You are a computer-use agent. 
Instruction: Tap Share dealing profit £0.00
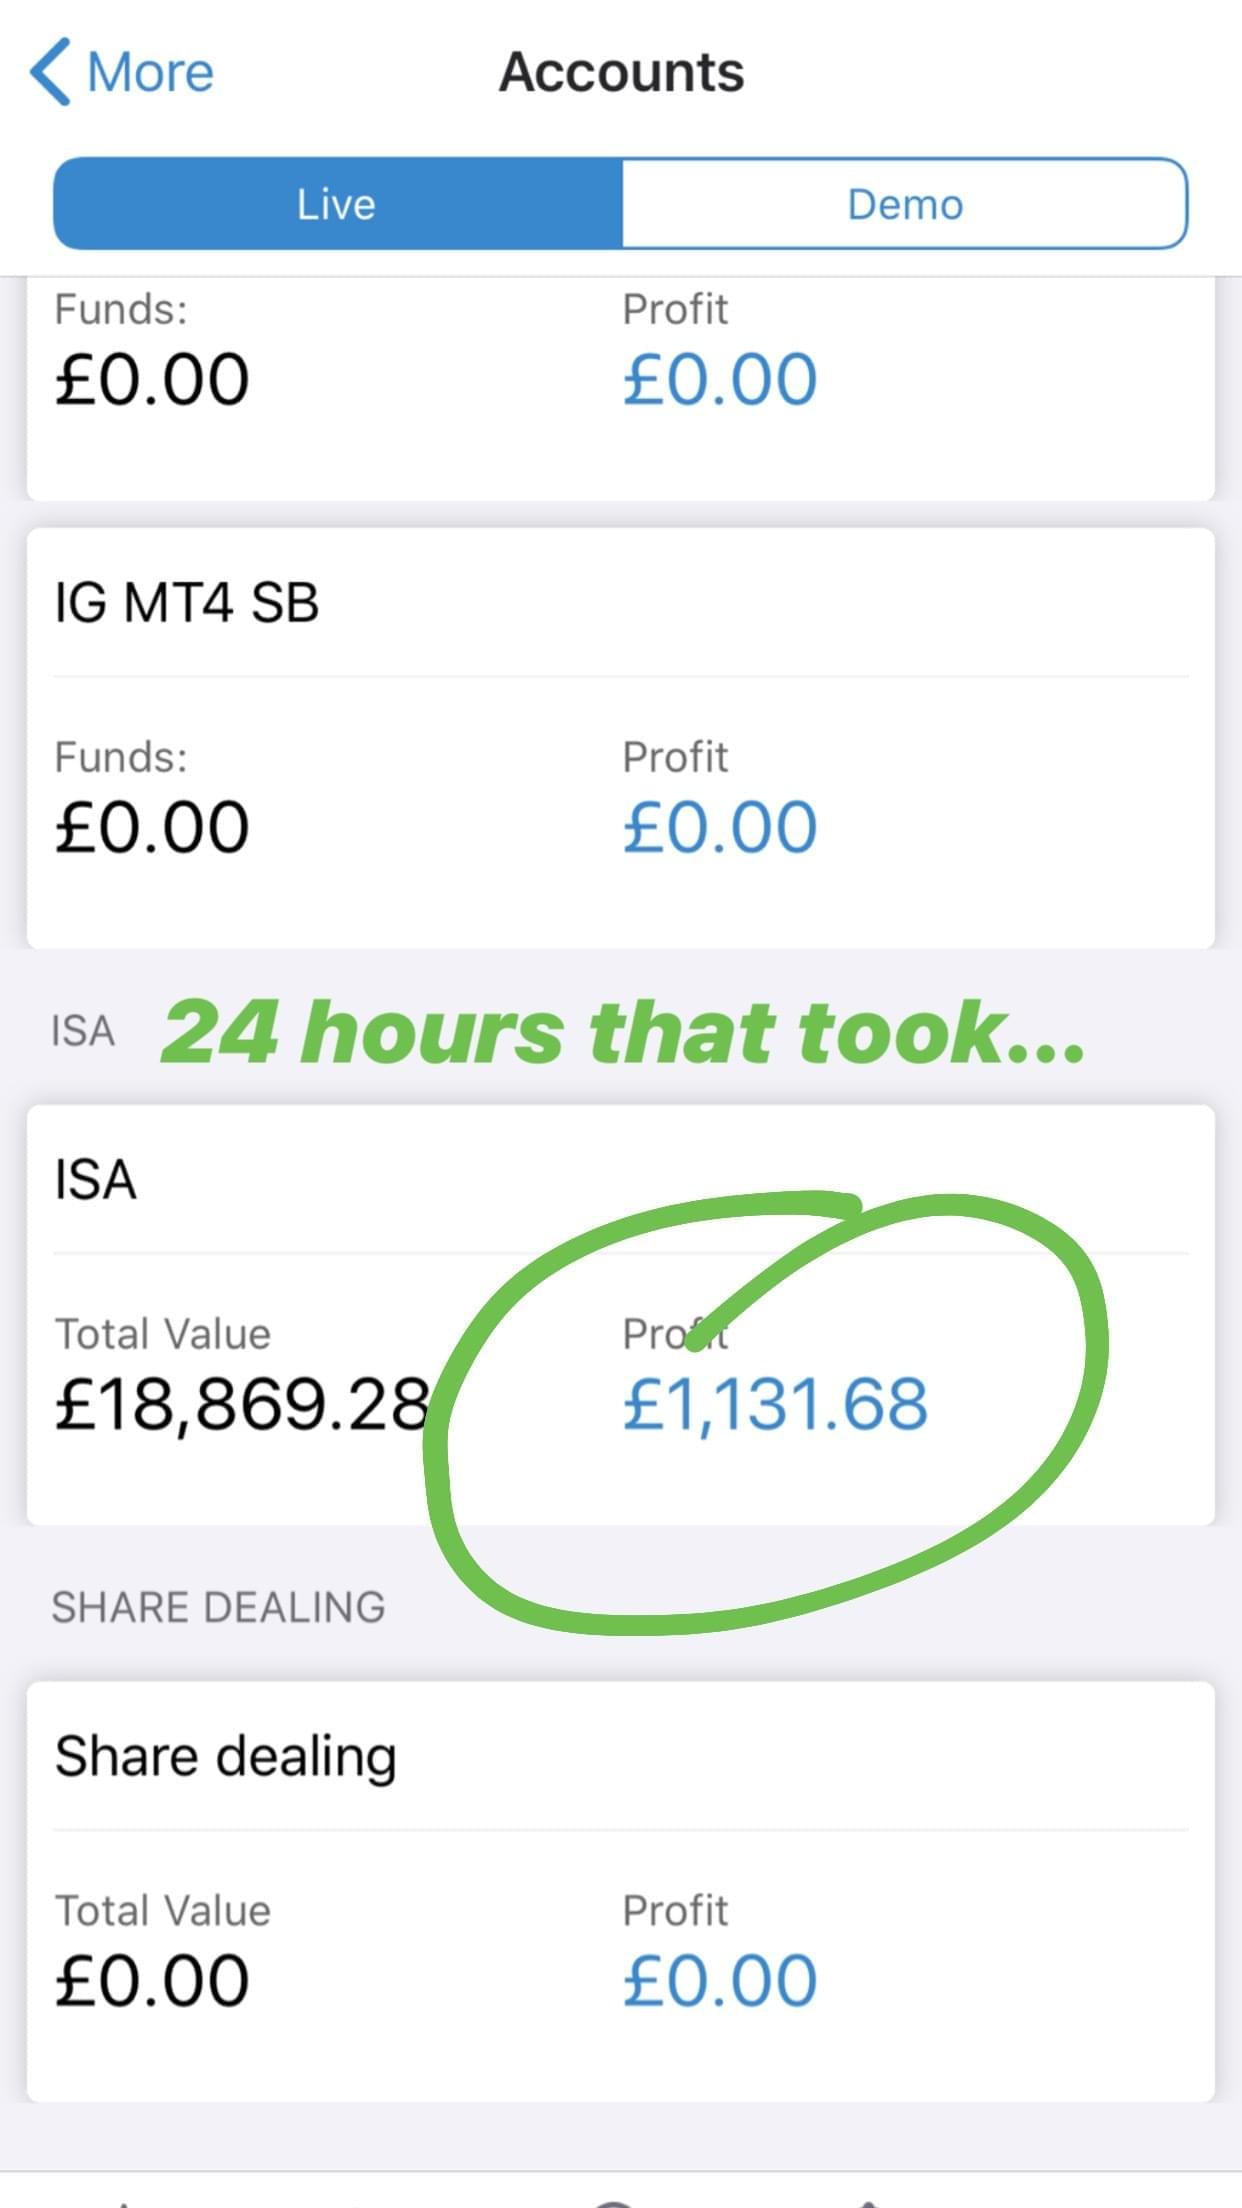pos(720,1981)
